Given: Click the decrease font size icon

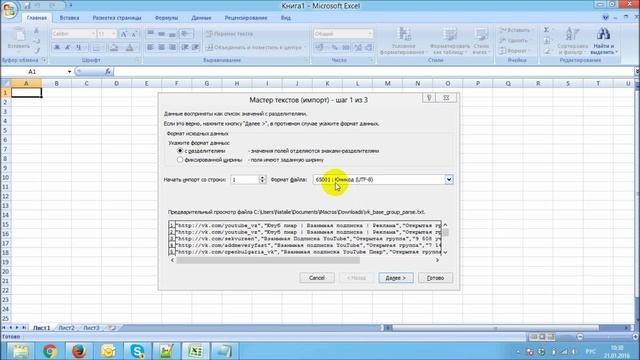Looking at the screenshot, I should (x=134, y=34).
